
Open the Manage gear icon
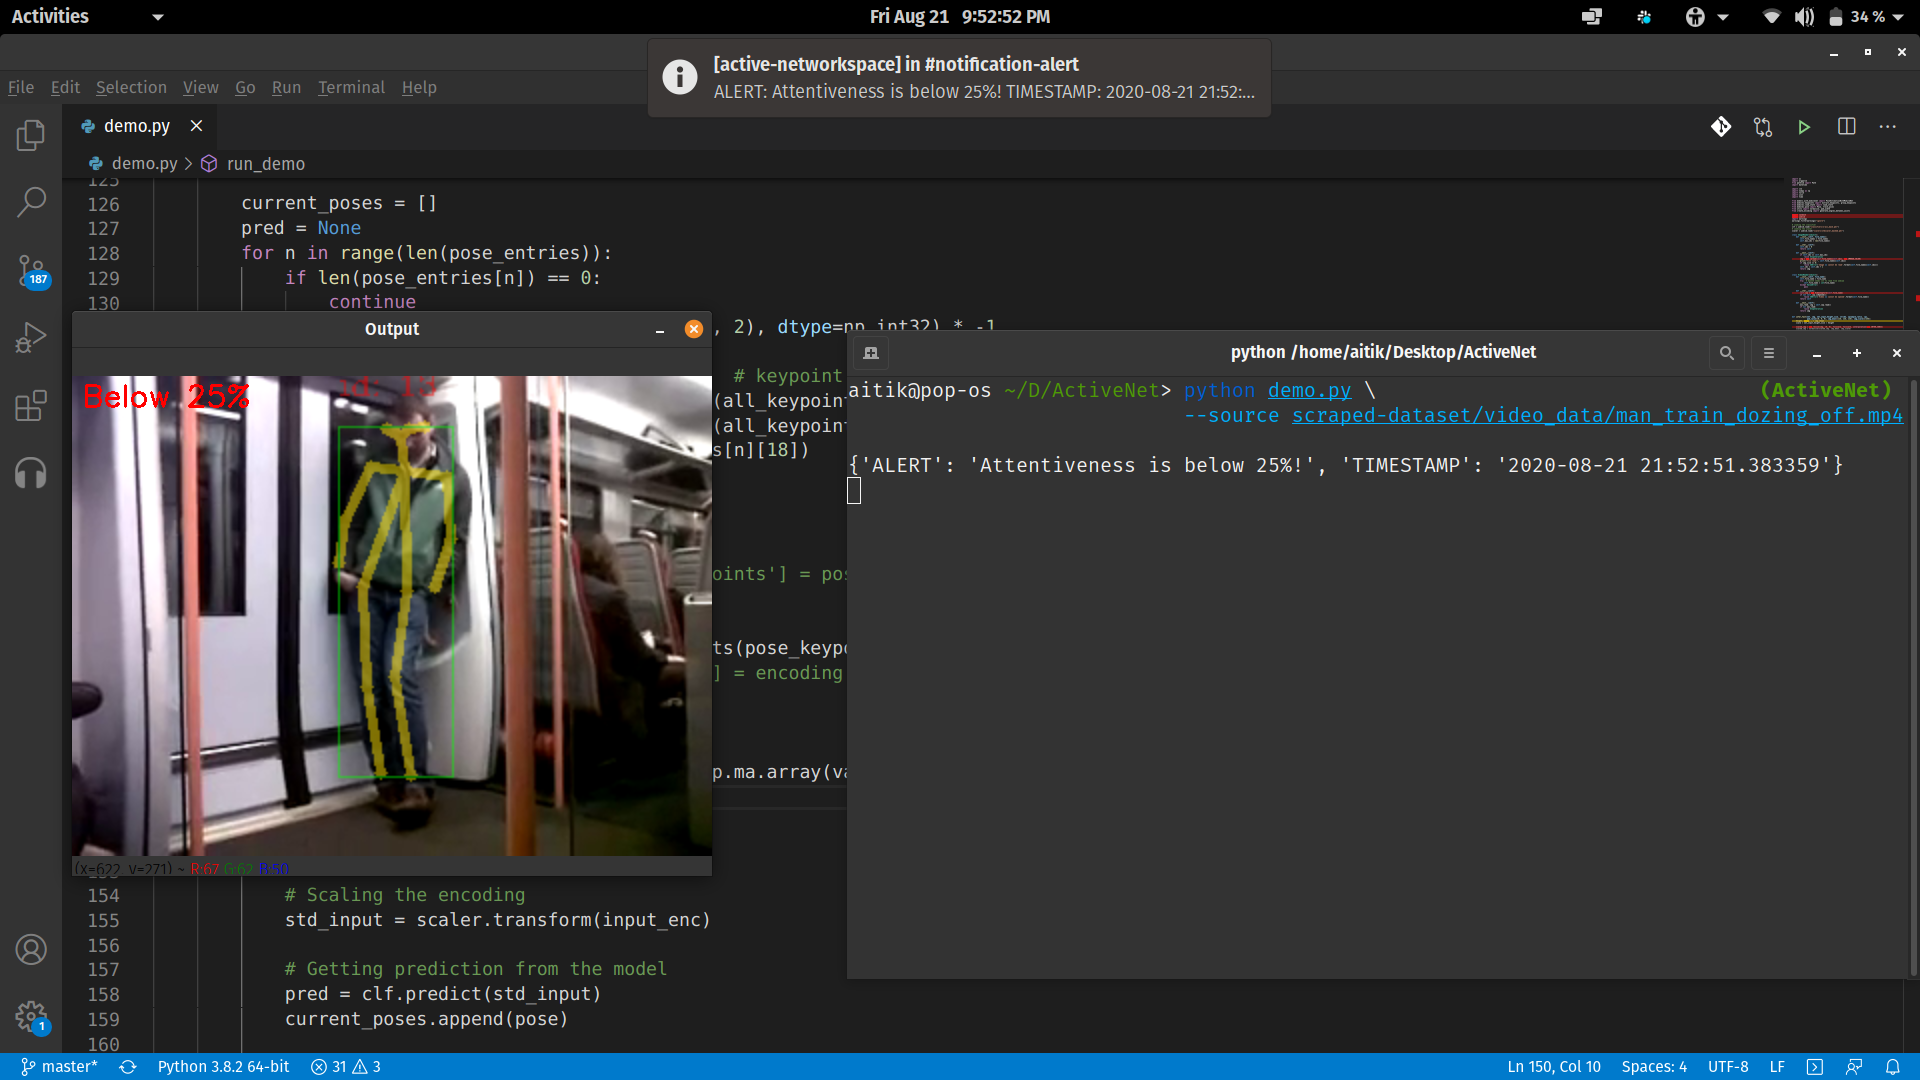pyautogui.click(x=31, y=1017)
